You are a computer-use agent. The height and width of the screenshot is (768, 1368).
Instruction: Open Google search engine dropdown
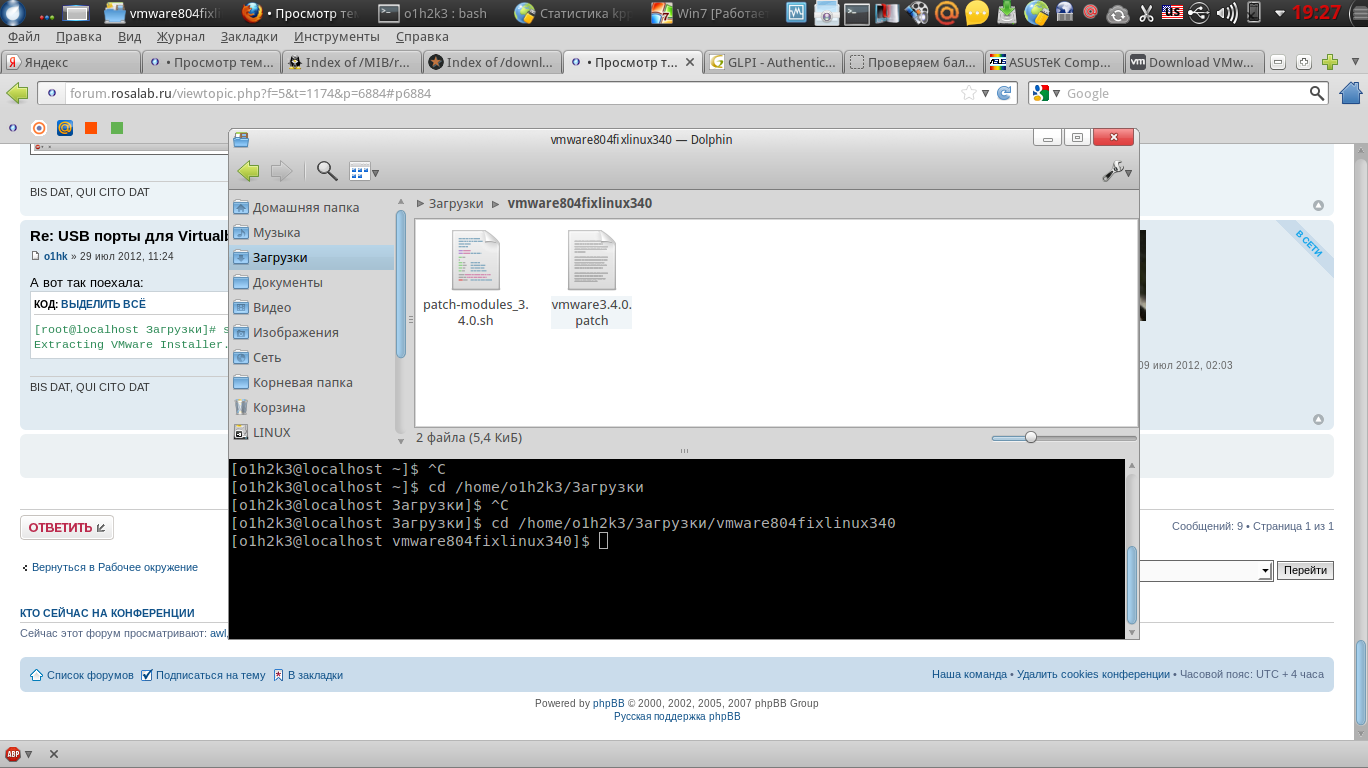1046,93
